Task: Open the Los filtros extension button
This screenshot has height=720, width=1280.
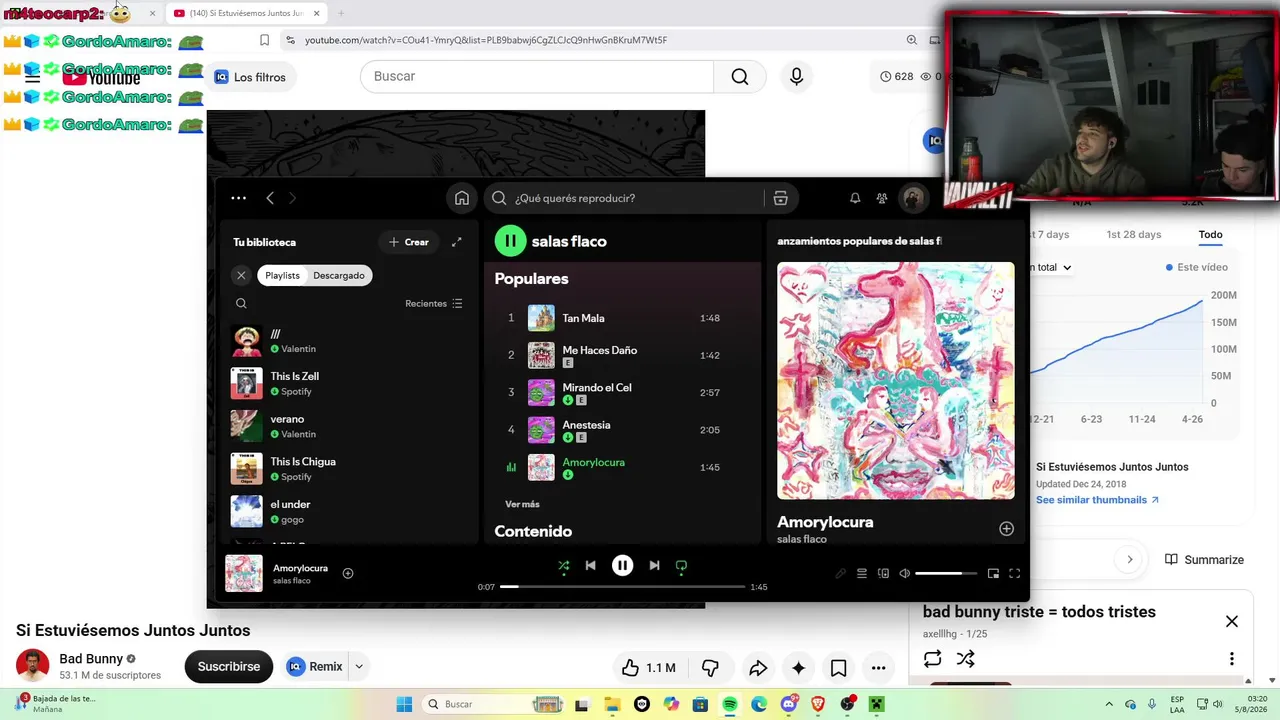Action: pos(250,77)
